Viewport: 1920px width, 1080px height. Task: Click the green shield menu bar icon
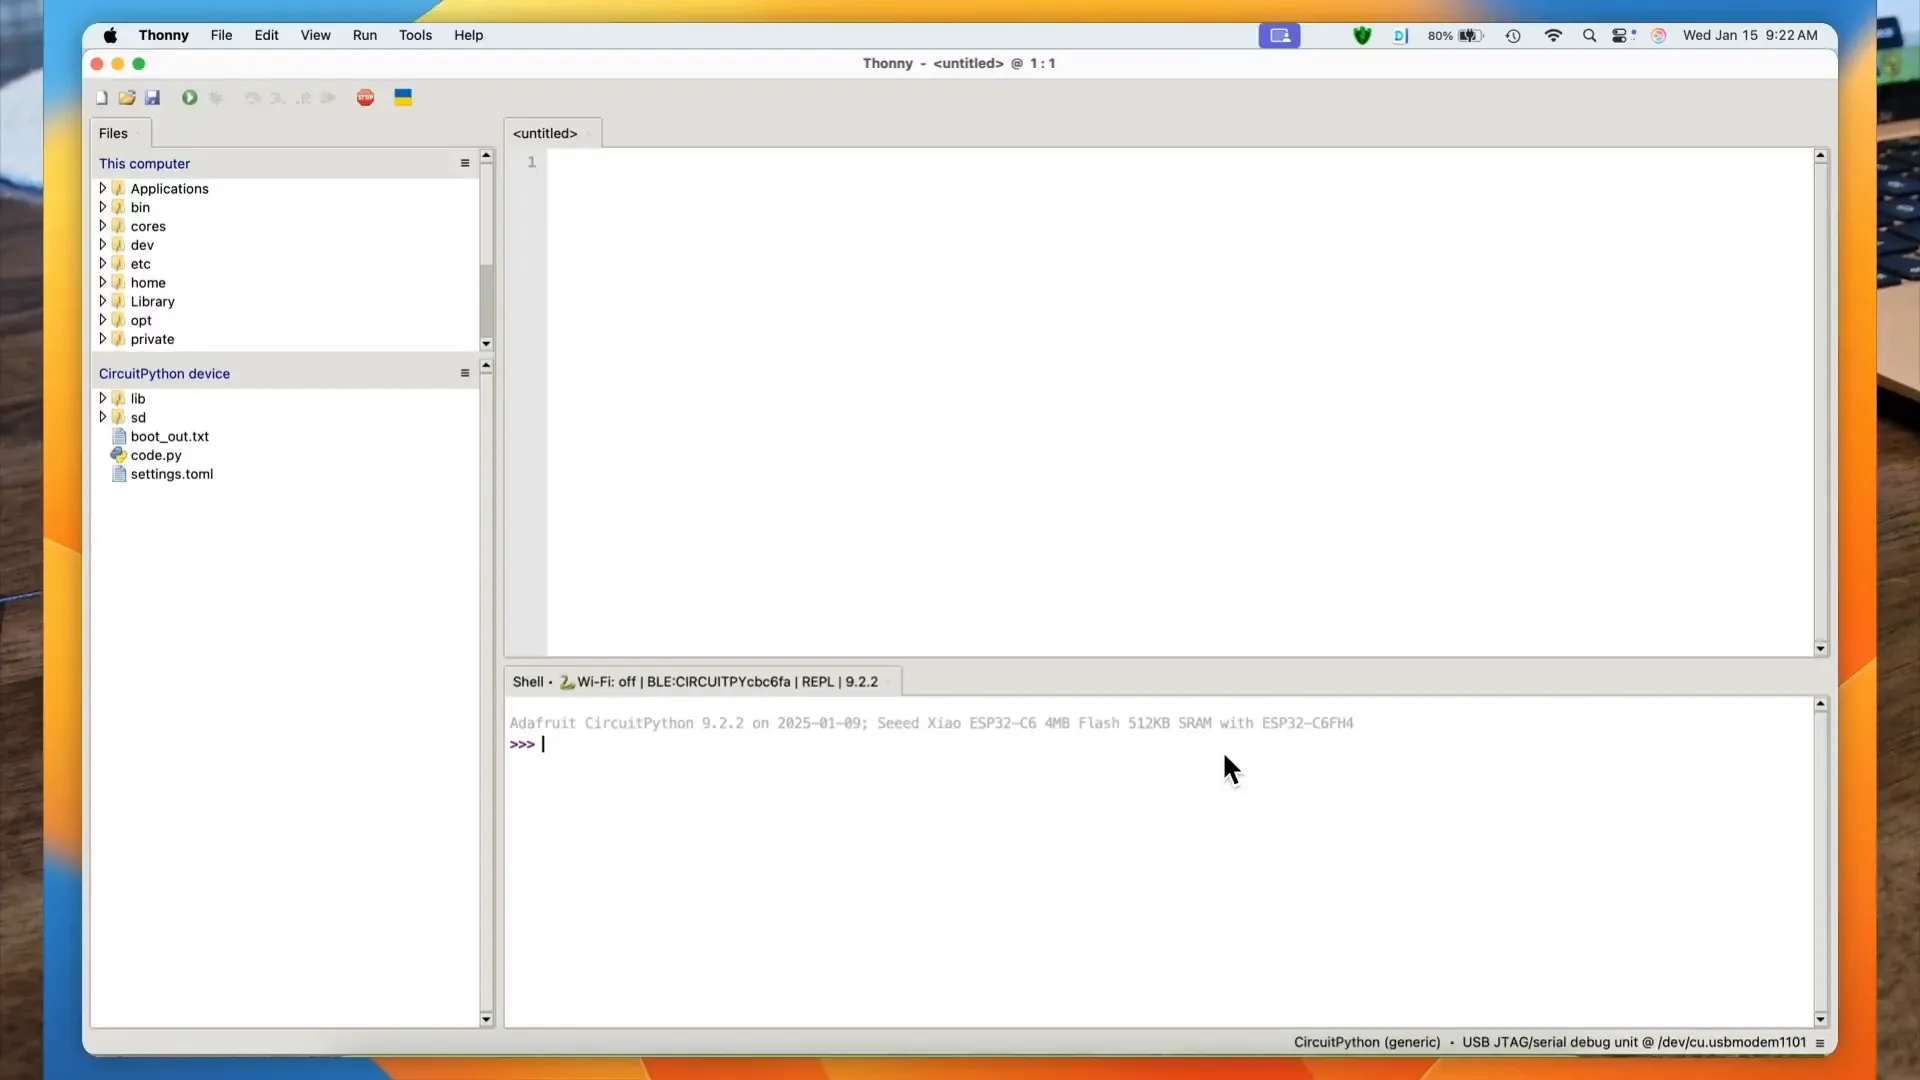[x=1362, y=35]
